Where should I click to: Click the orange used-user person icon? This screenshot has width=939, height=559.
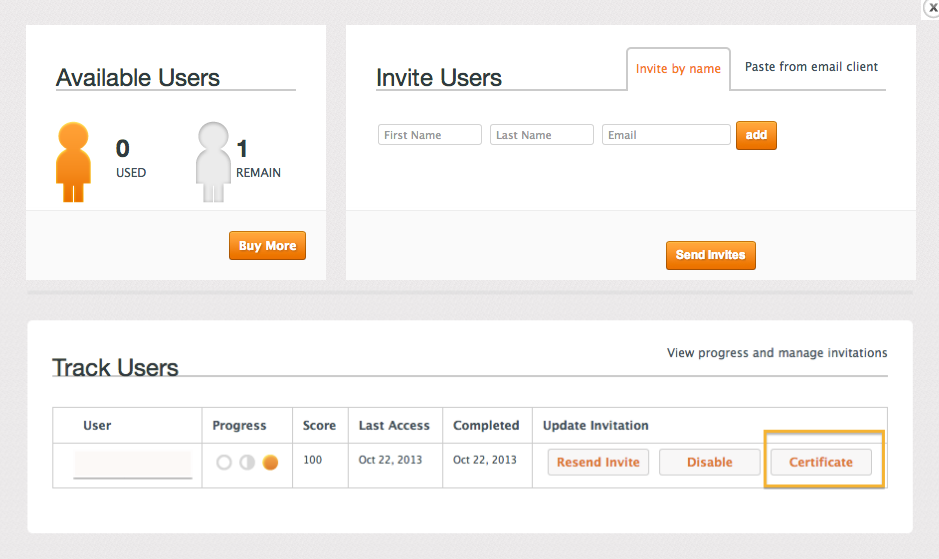tap(74, 162)
